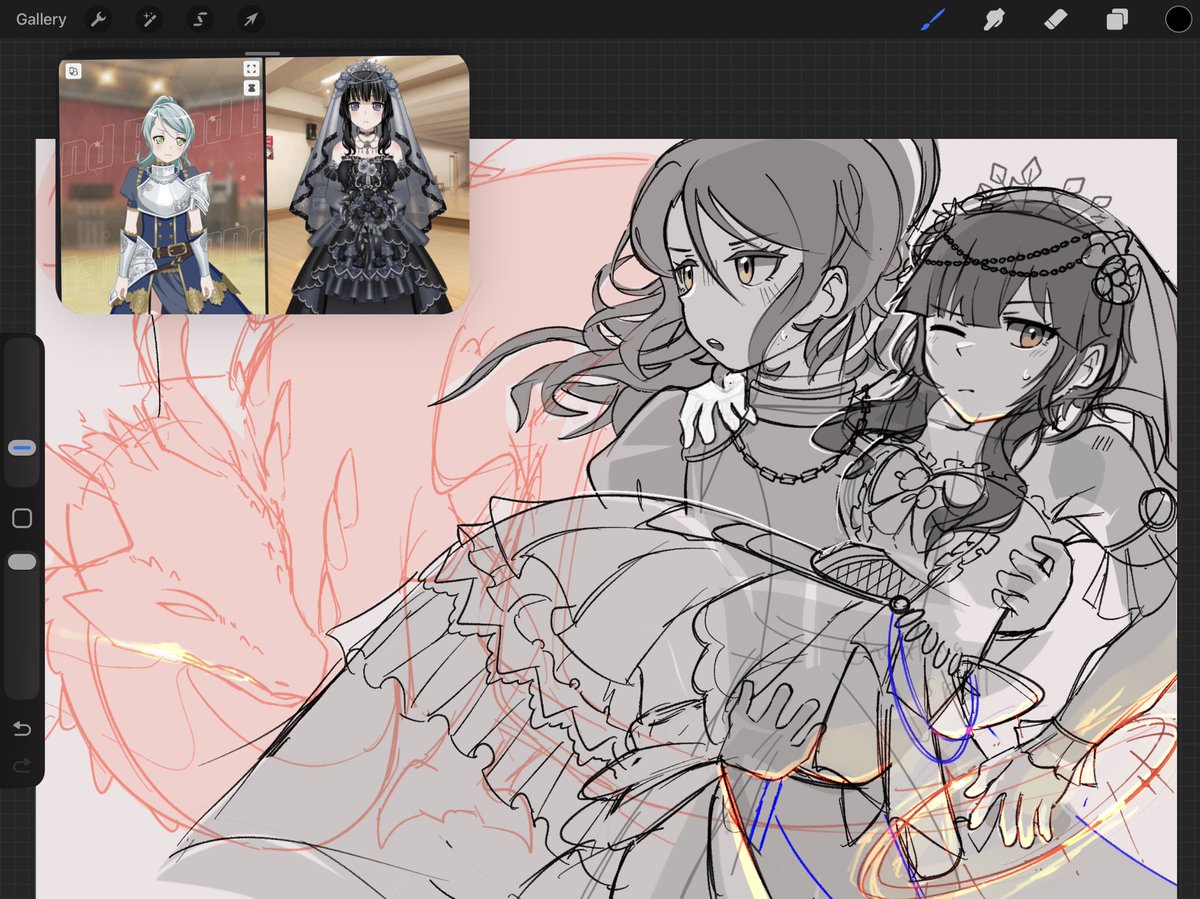The image size is (1200, 899).
Task: Open the Actions wrench menu
Action: pyautogui.click(x=98, y=19)
